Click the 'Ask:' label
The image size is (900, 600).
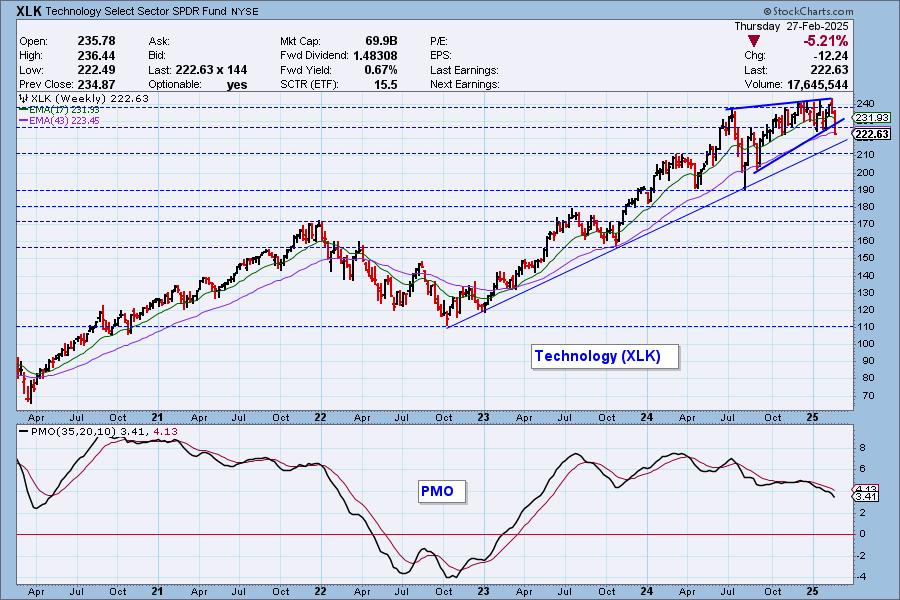click(x=159, y=41)
